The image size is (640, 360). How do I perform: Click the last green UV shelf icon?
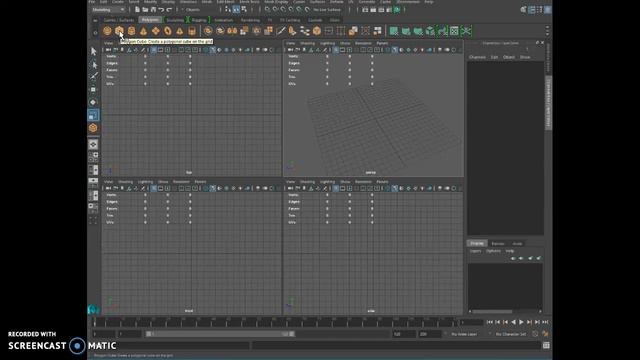(467, 31)
